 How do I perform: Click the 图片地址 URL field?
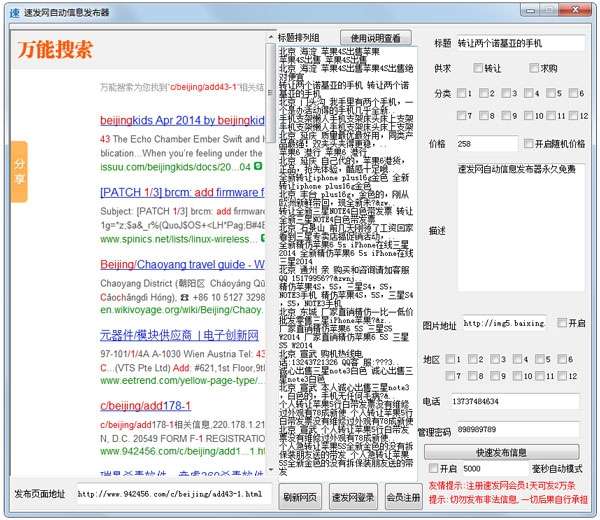coord(504,324)
